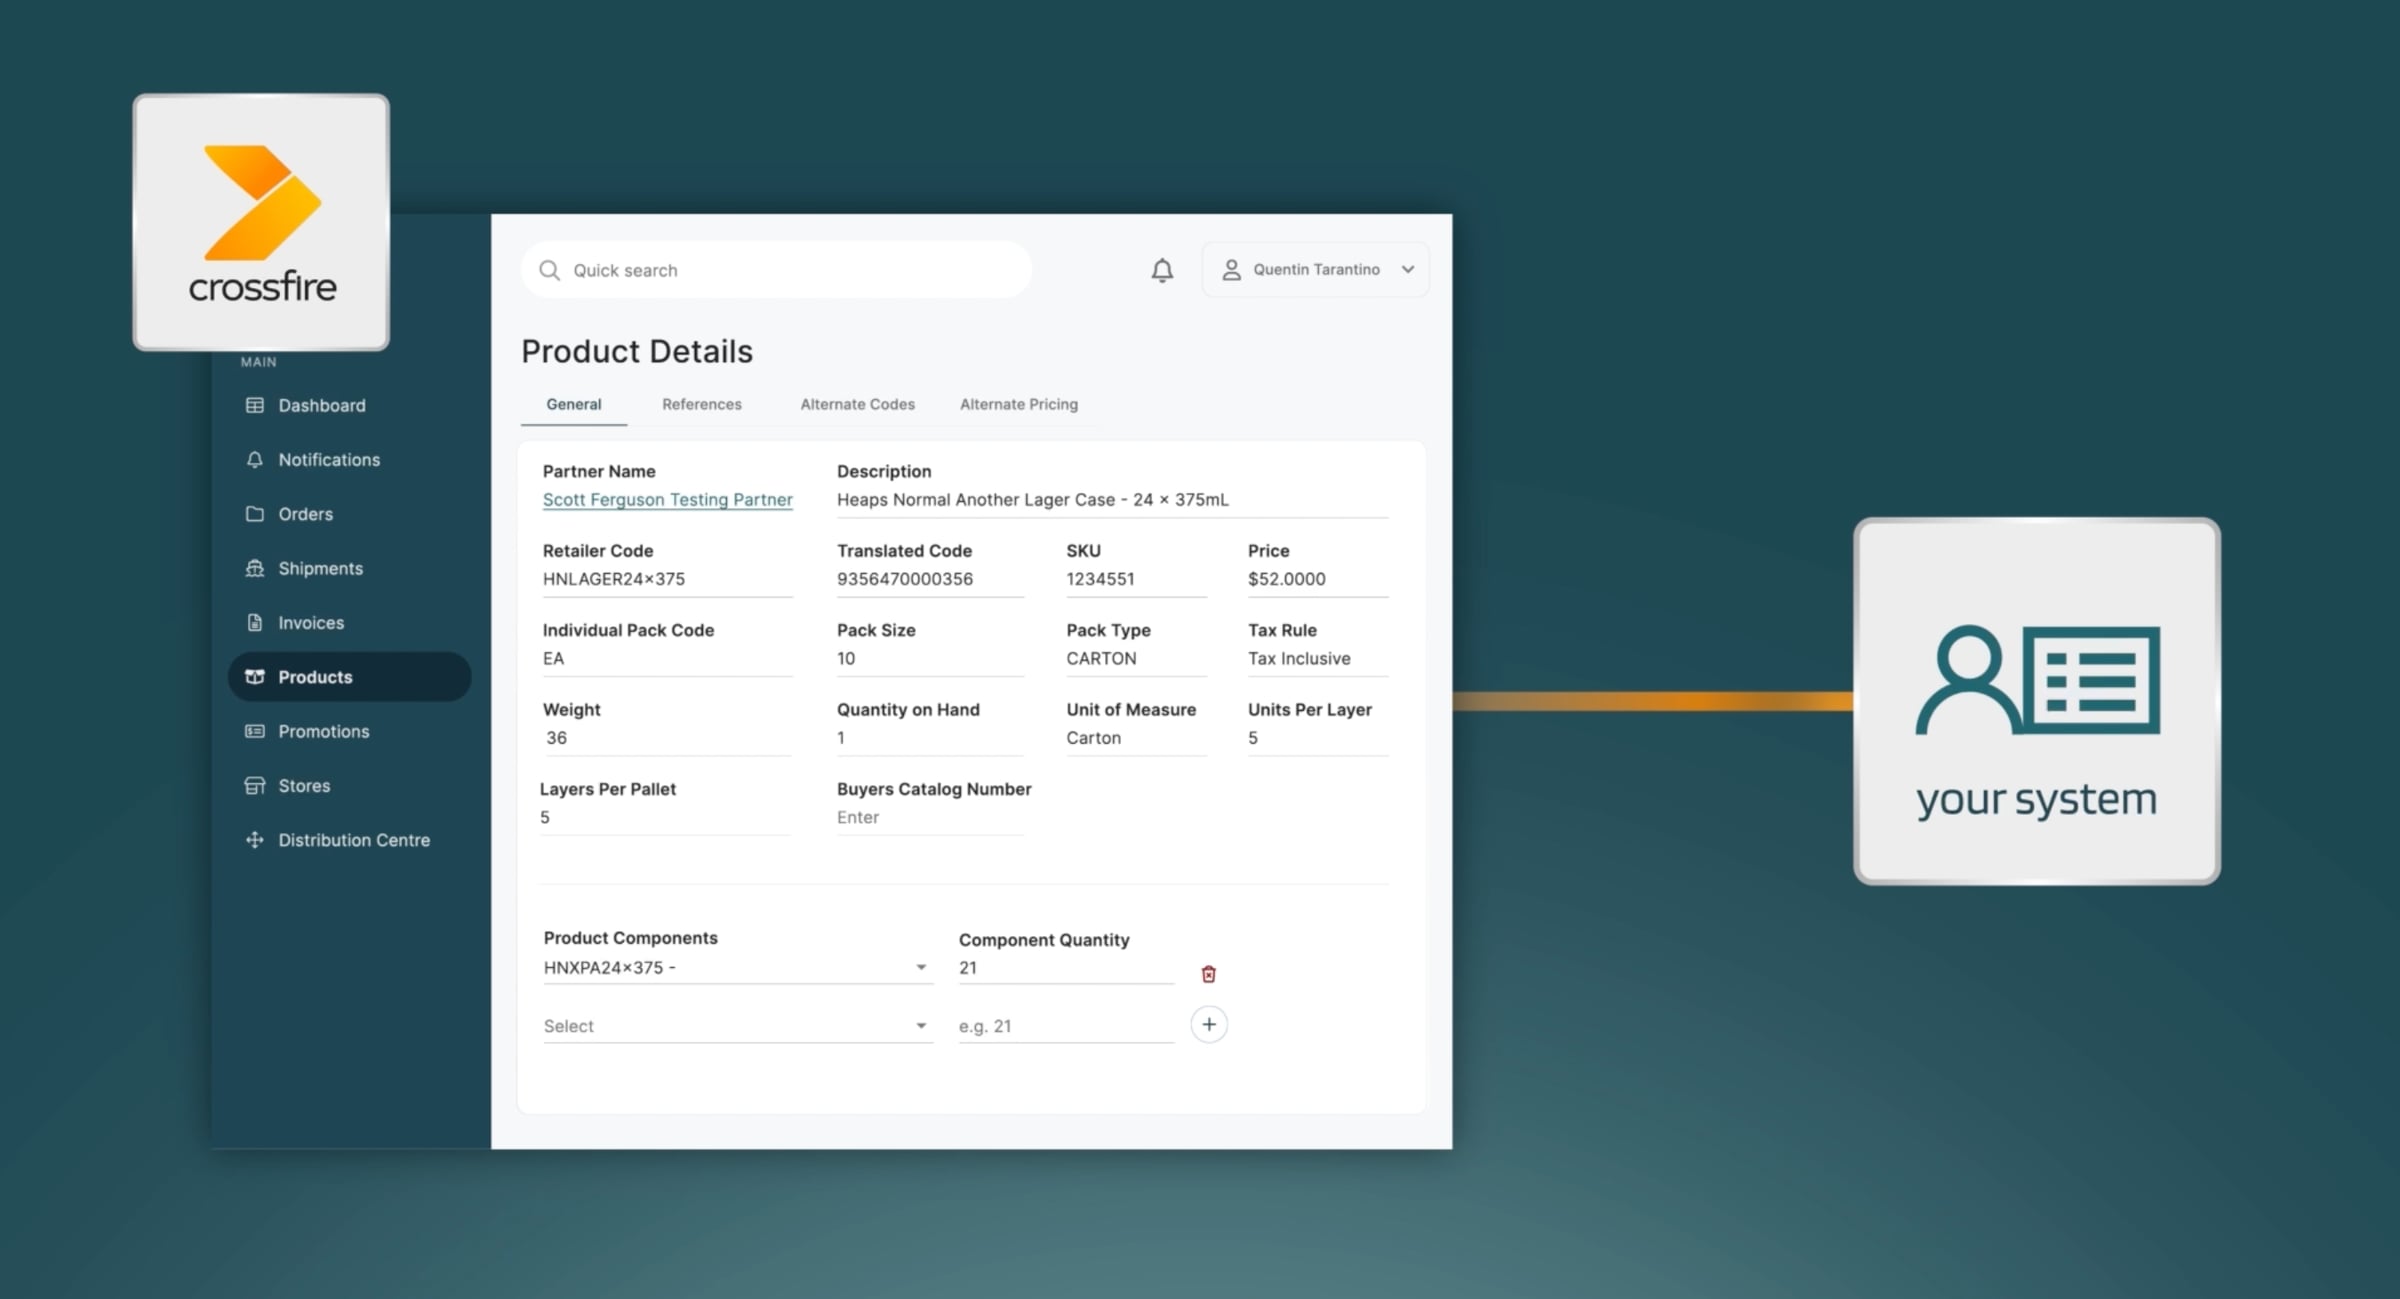This screenshot has height=1299, width=2400.
Task: Click the Invoices document icon
Action: pyautogui.click(x=255, y=622)
